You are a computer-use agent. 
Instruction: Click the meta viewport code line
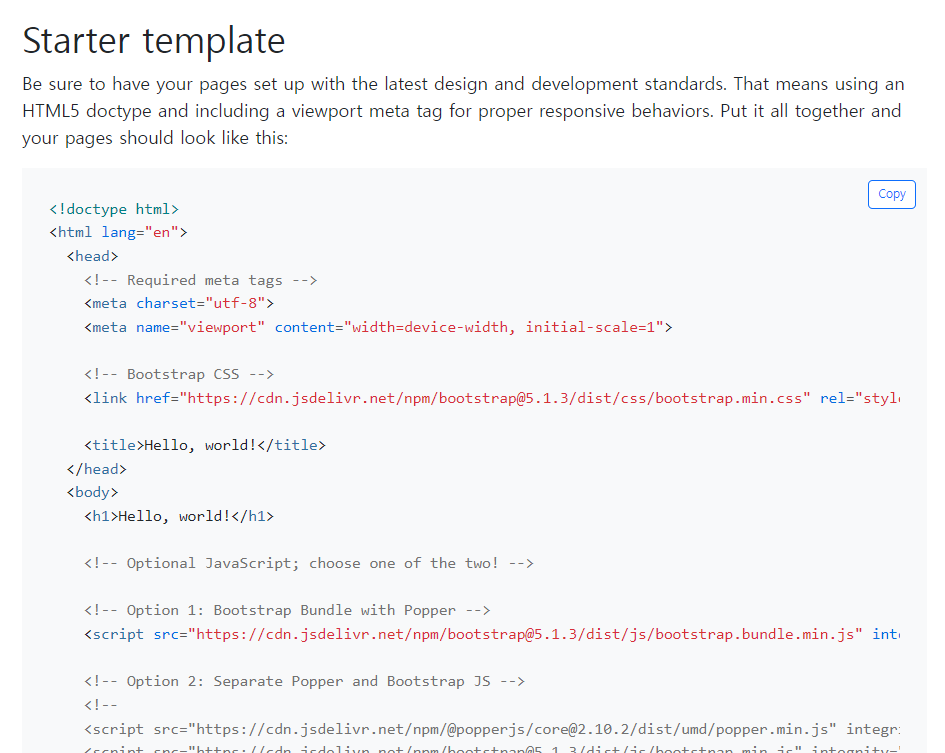click(x=378, y=327)
